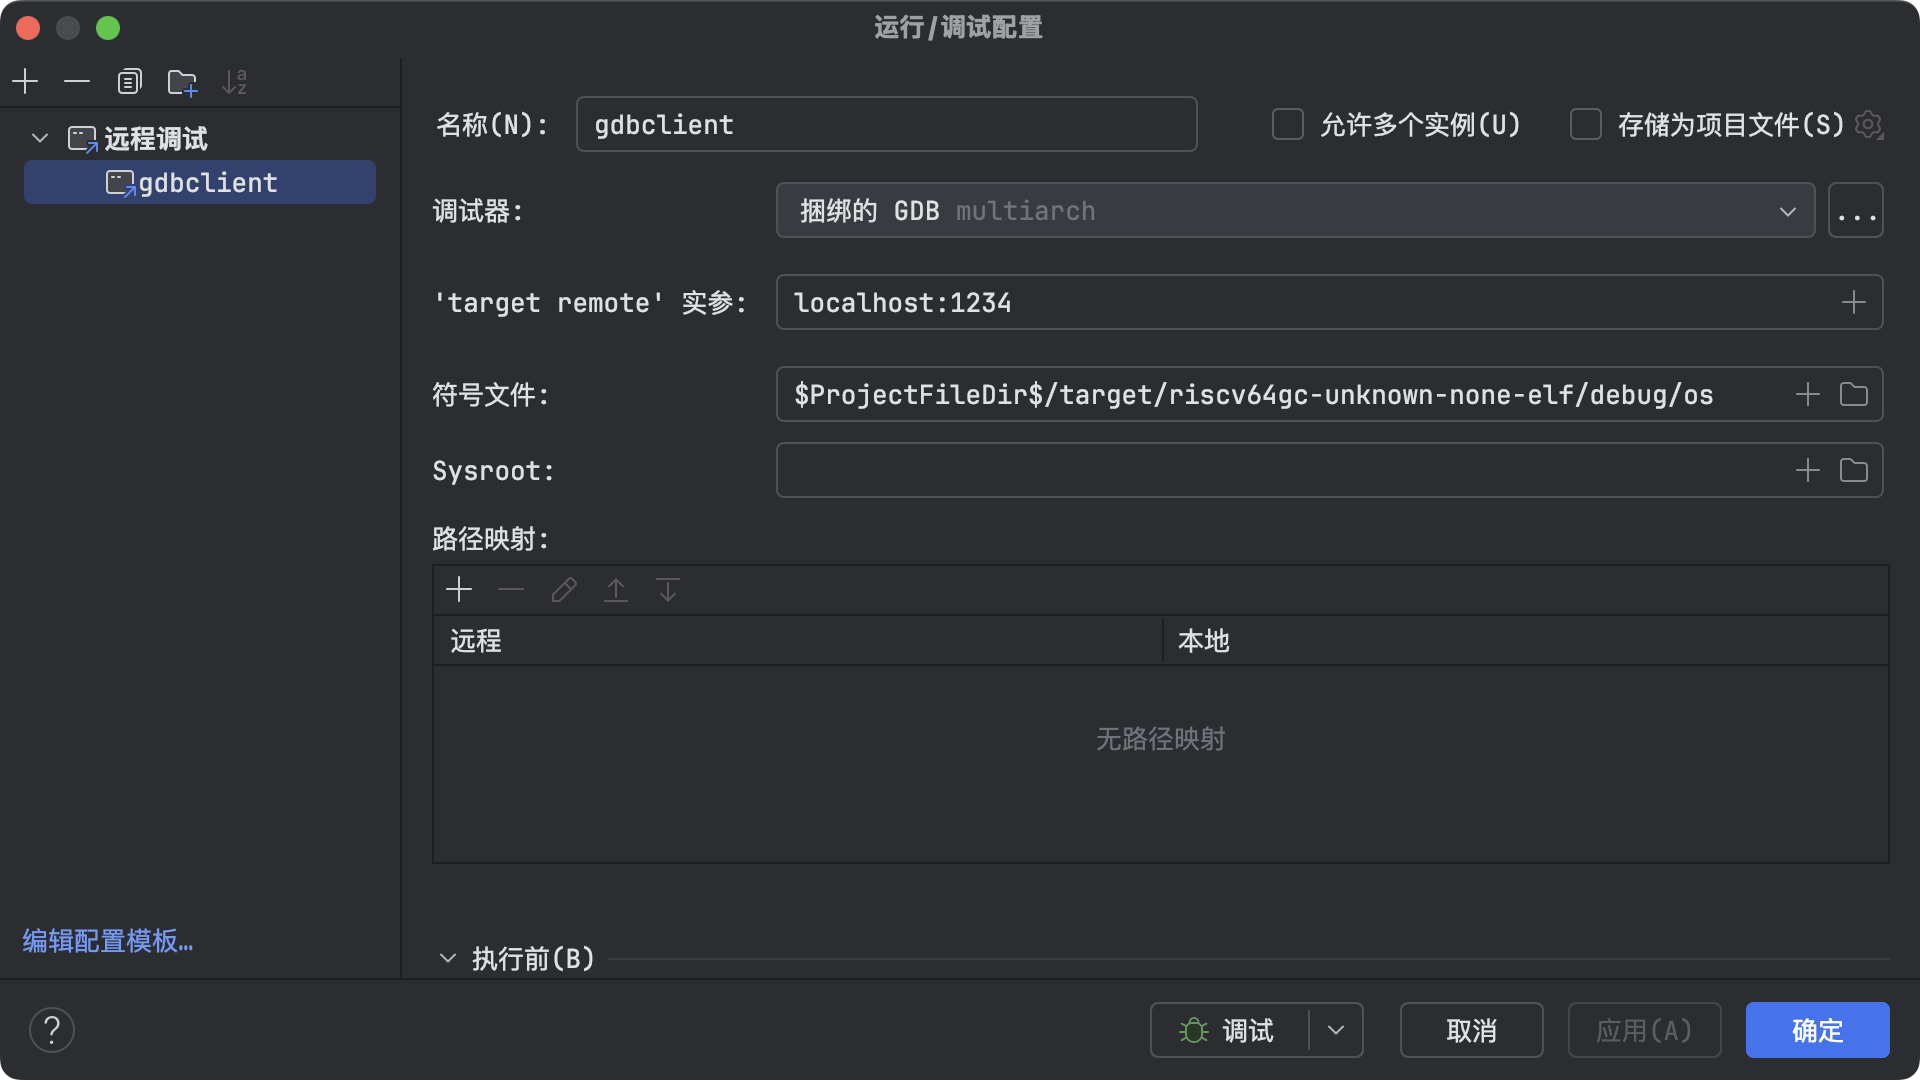Browse for the Sysroot folder
Screen dimensions: 1920x1080
point(1853,470)
